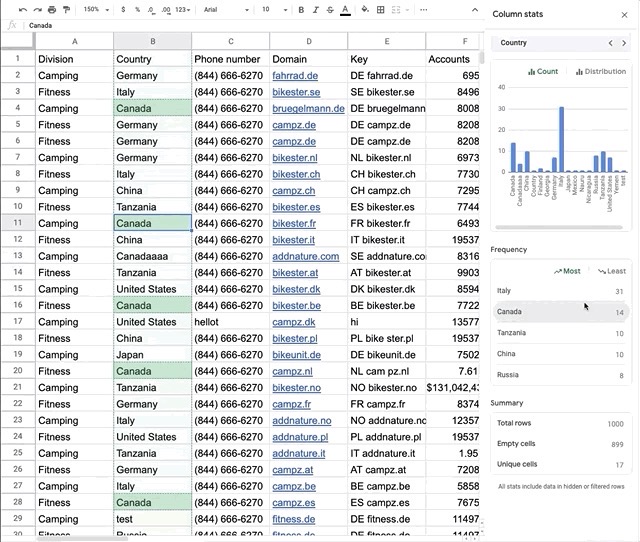Open the borders tool icon

point(379,9)
